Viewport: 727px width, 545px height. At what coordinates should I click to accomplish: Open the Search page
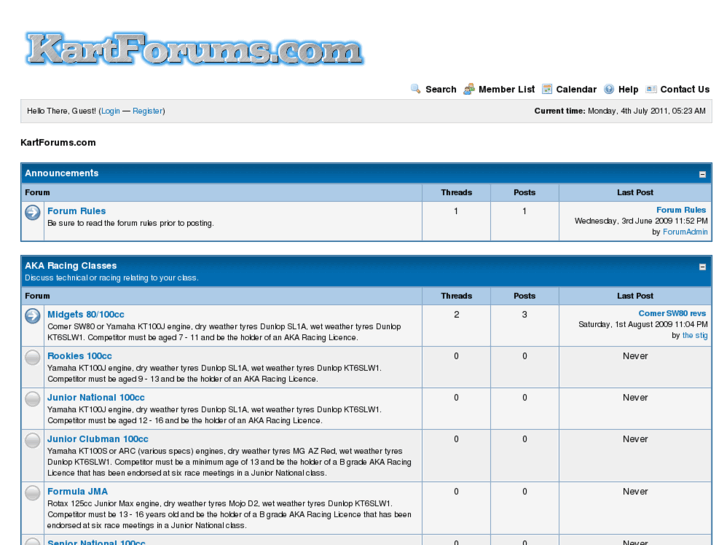pyautogui.click(x=440, y=89)
